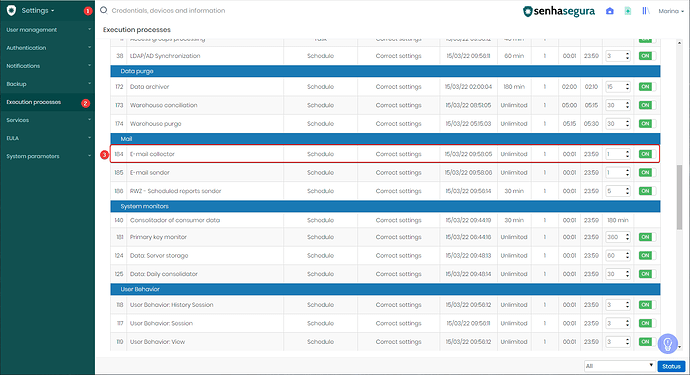This screenshot has height=375, width=690.
Task: Expand Services sidebar section
Action: [x=48, y=120]
